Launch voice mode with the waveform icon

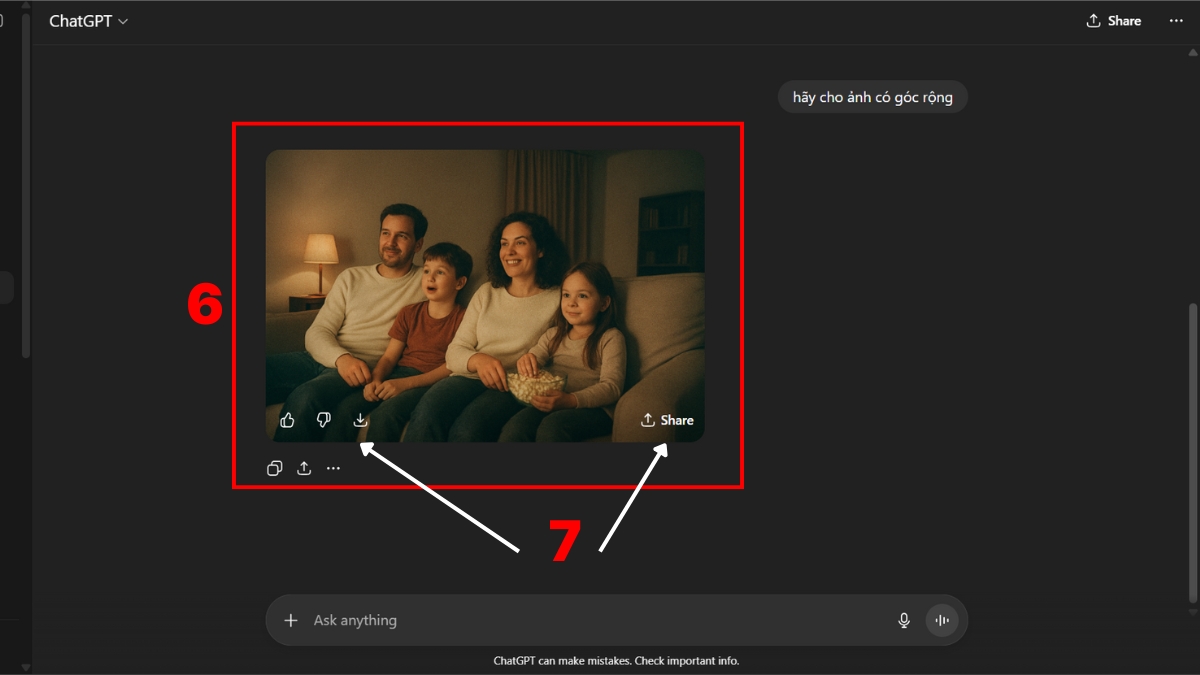click(941, 620)
